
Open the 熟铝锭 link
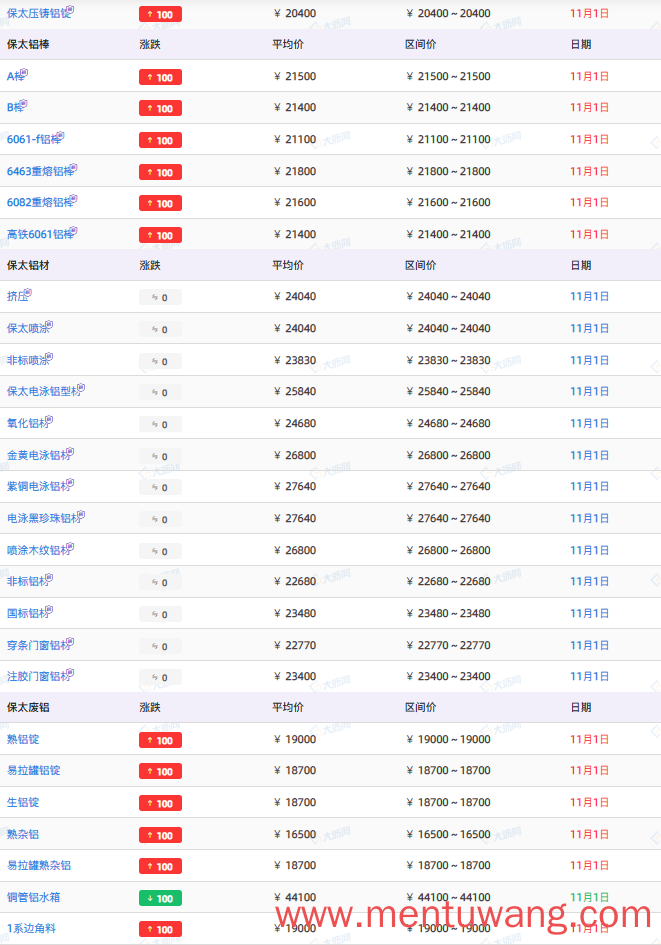pos(23,739)
